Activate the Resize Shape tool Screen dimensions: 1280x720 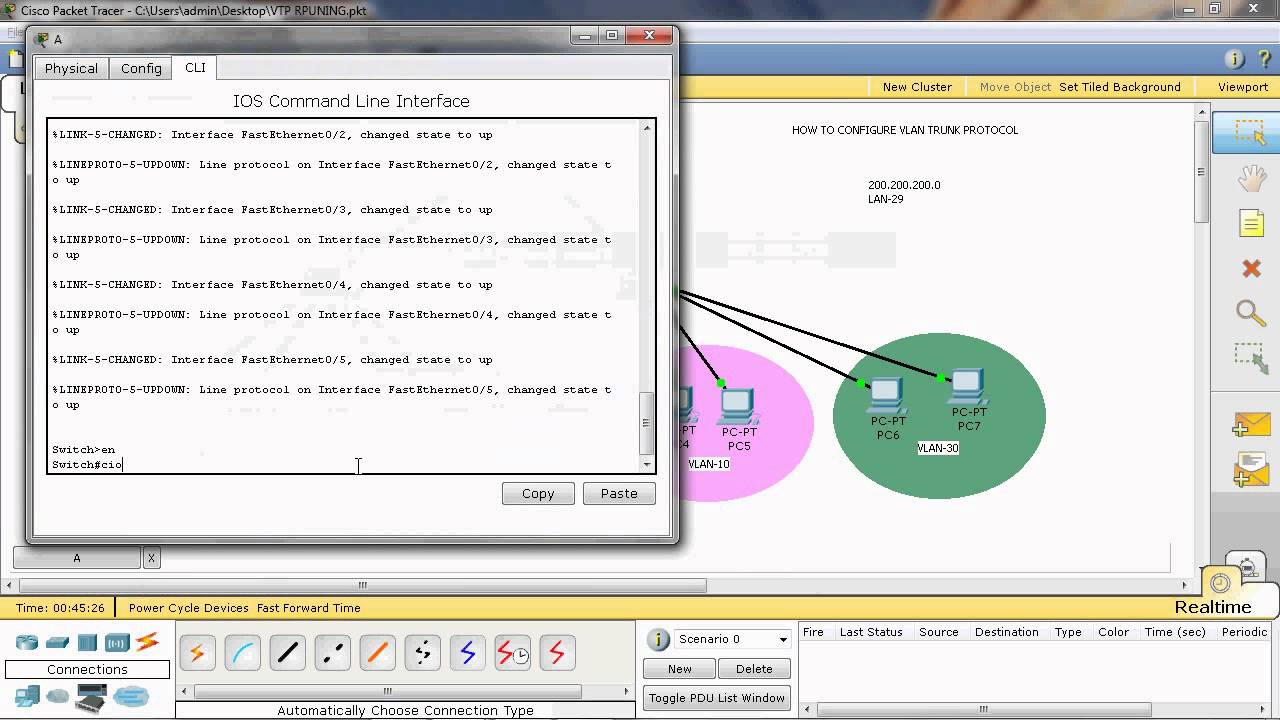pyautogui.click(x=1250, y=359)
